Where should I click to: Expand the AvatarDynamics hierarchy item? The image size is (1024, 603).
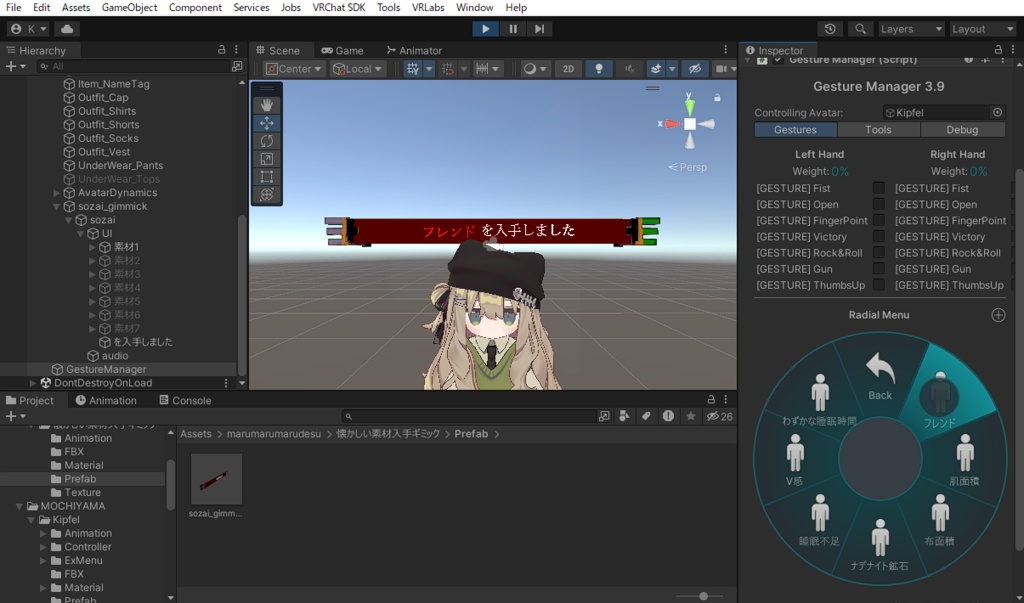[56, 193]
